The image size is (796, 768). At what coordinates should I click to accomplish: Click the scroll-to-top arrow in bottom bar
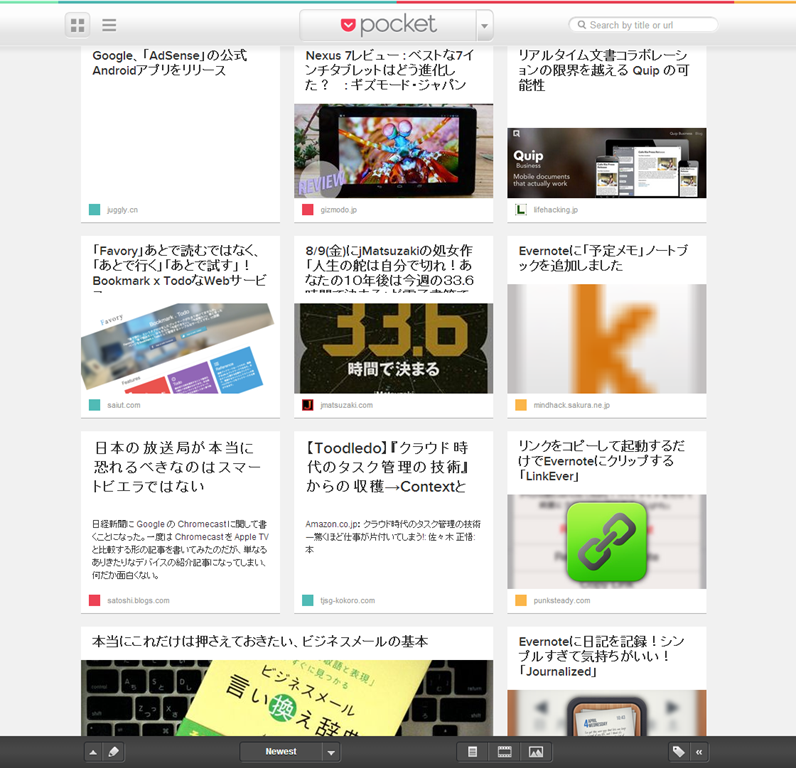tap(93, 752)
